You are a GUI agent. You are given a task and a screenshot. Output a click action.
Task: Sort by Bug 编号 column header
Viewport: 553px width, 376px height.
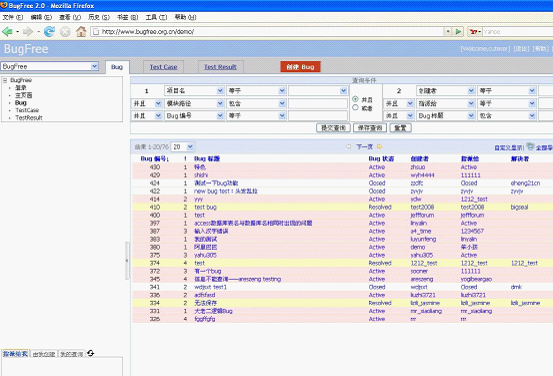click(x=154, y=159)
